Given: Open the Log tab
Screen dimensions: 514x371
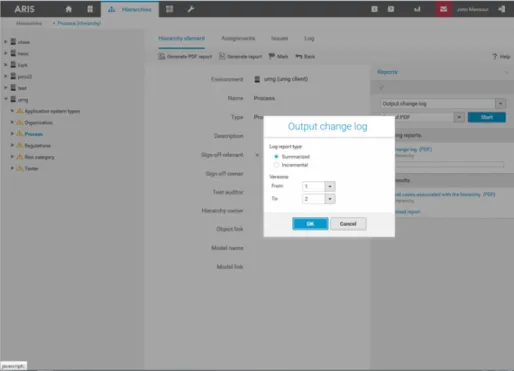Looking at the screenshot, I should click(309, 38).
